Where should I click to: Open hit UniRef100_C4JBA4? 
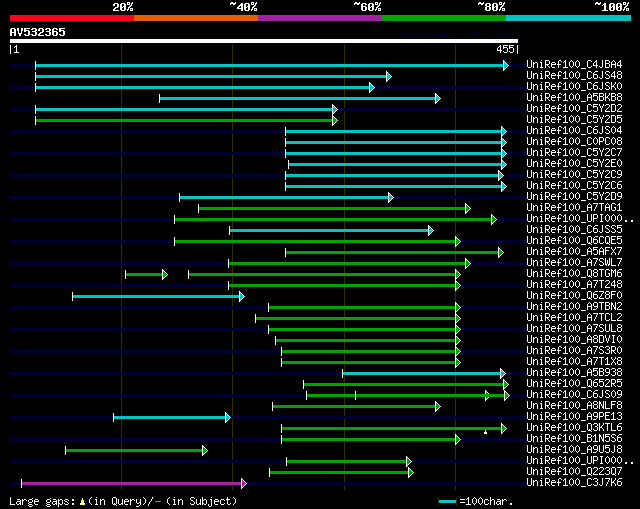click(x=574, y=64)
